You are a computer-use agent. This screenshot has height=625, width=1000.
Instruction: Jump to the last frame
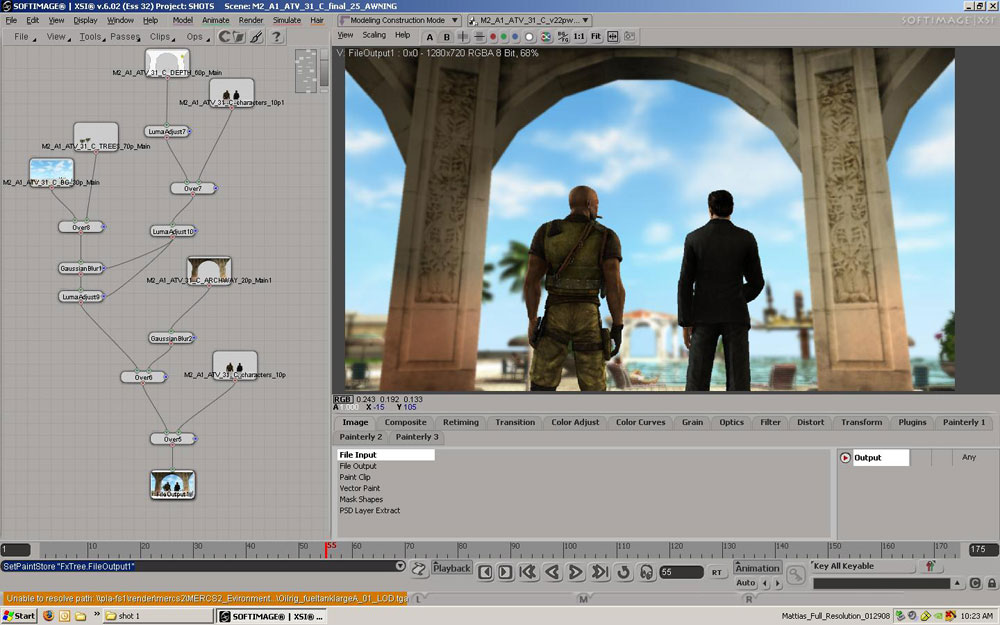coord(599,572)
